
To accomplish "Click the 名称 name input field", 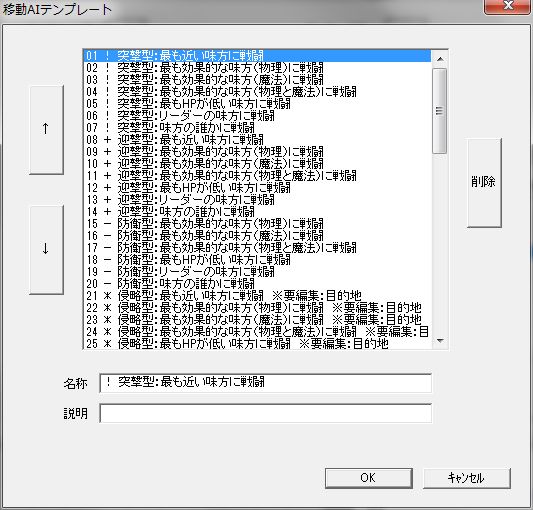I will (265, 383).
